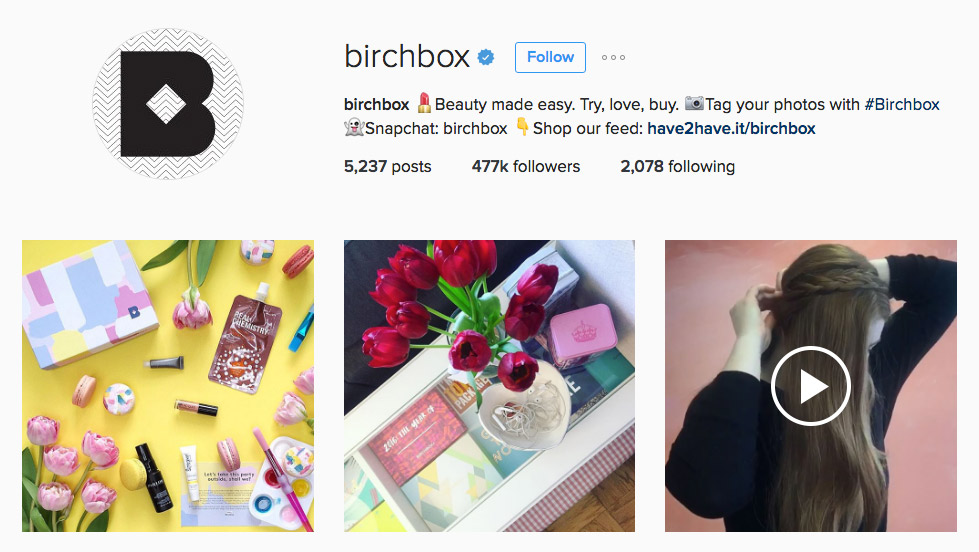The height and width of the screenshot is (552, 979).
Task: View the 2,078 following list
Action: coord(677,166)
